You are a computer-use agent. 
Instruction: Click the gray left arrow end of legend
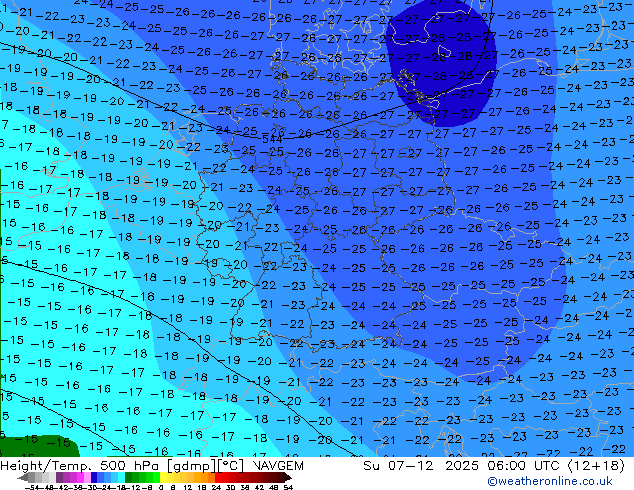(x=23, y=477)
